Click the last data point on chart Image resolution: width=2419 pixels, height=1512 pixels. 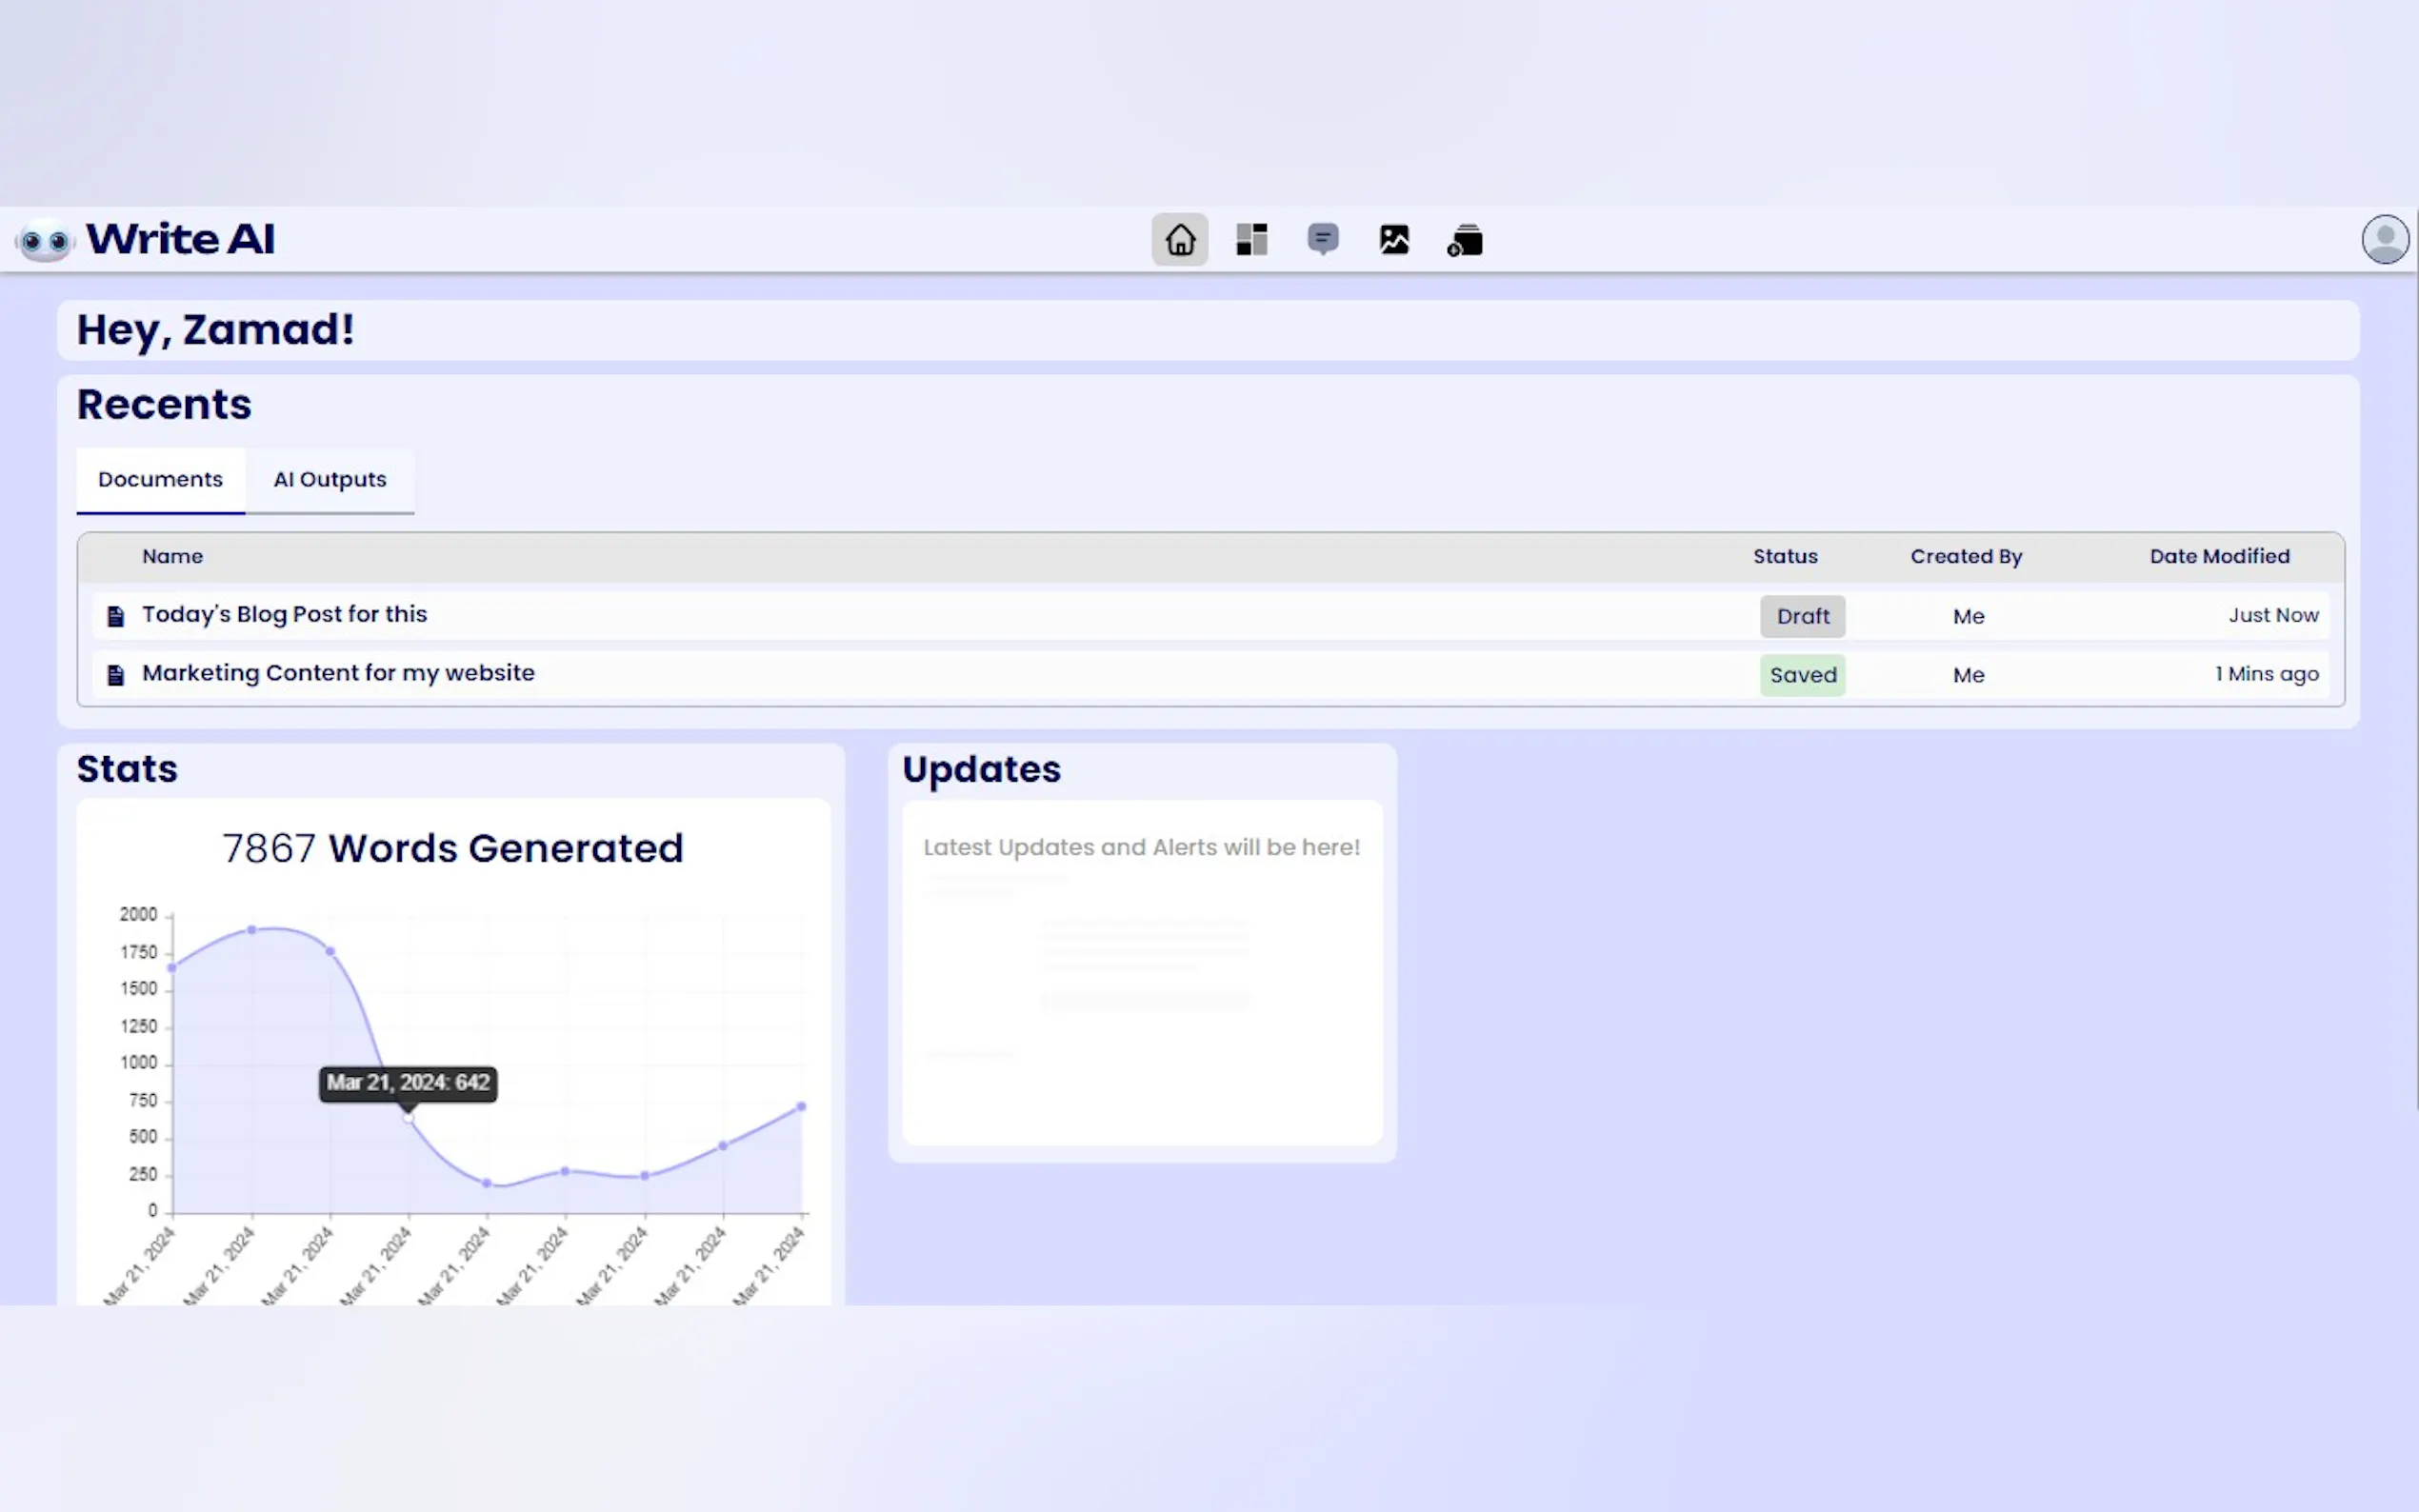(x=801, y=1107)
